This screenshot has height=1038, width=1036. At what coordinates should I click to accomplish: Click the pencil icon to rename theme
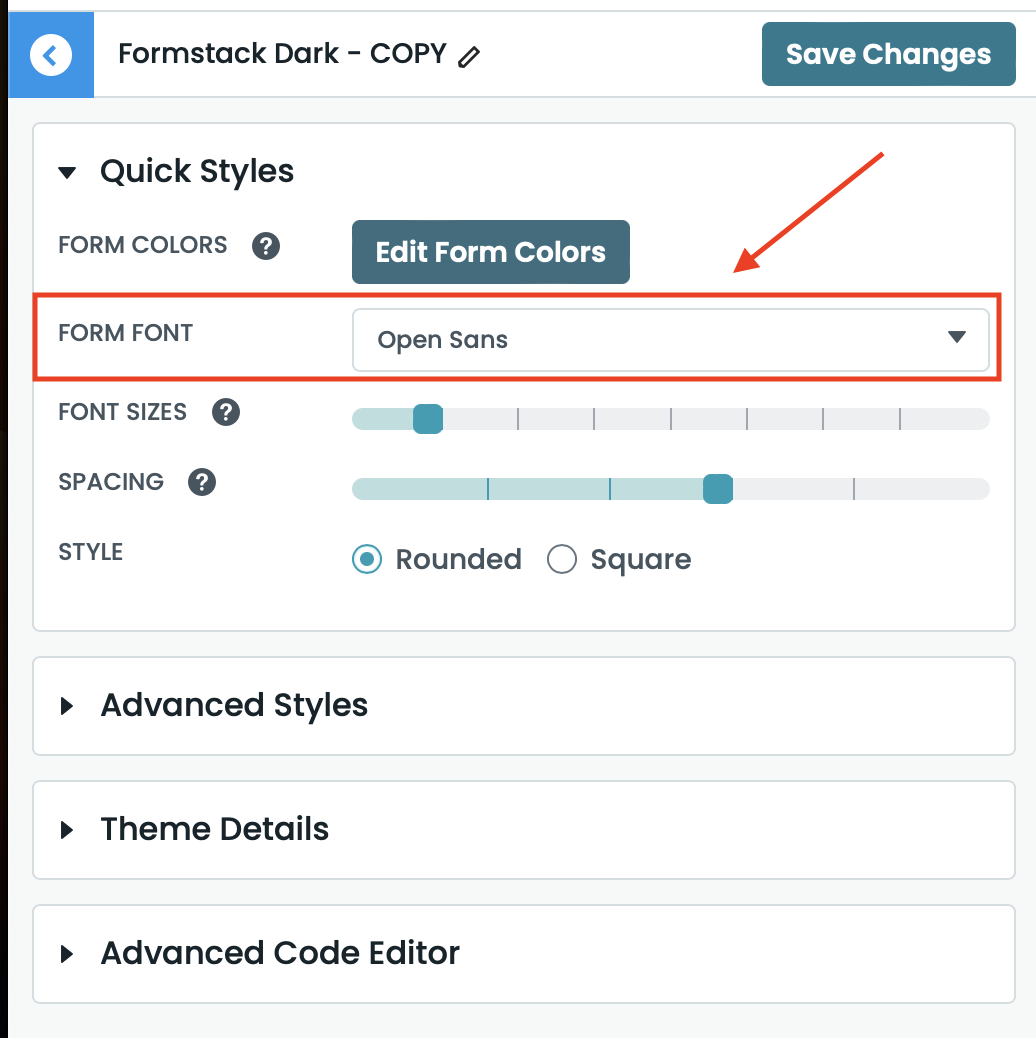click(x=468, y=58)
